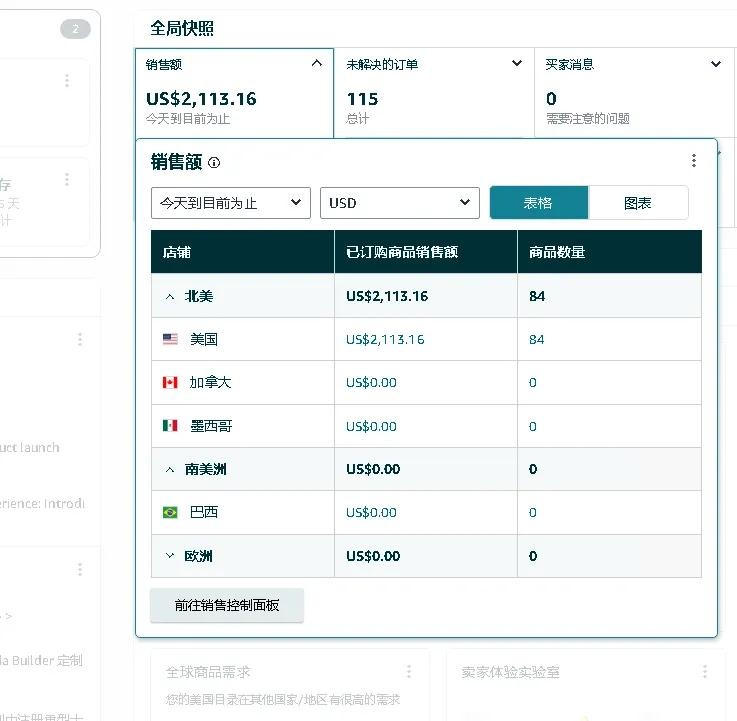Open the 销售额 panel three-dot menu
Screen dimensions: 737x721
pyautogui.click(x=694, y=161)
